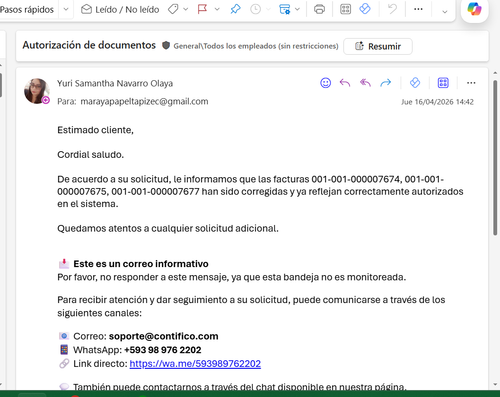Undo last action with curved arrow
Image resolution: width=500 pixels, height=397 pixels.
coord(393,9)
